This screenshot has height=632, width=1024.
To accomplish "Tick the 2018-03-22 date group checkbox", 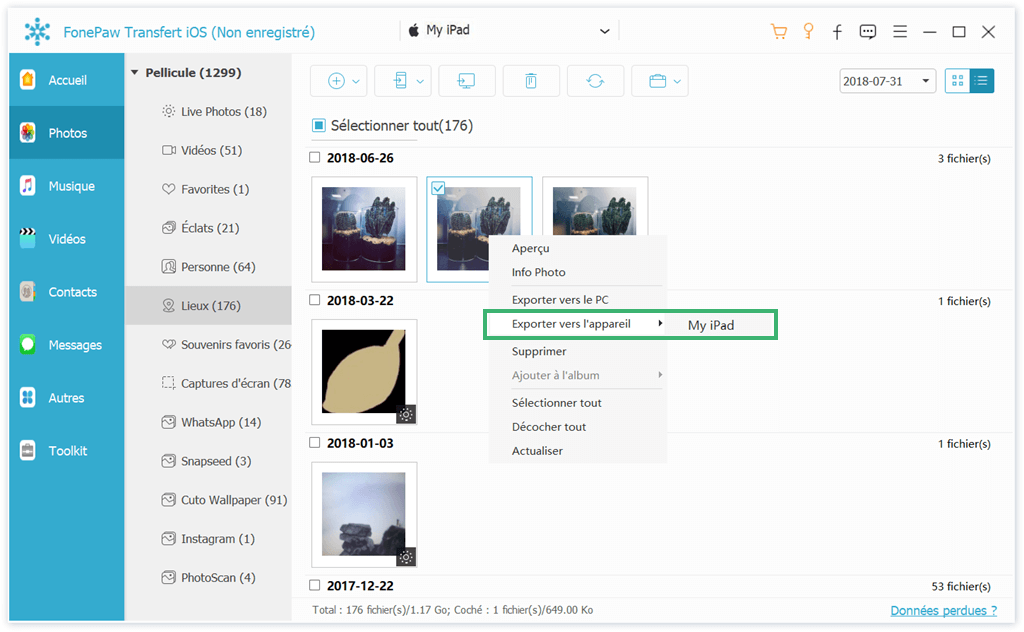I will (x=315, y=300).
